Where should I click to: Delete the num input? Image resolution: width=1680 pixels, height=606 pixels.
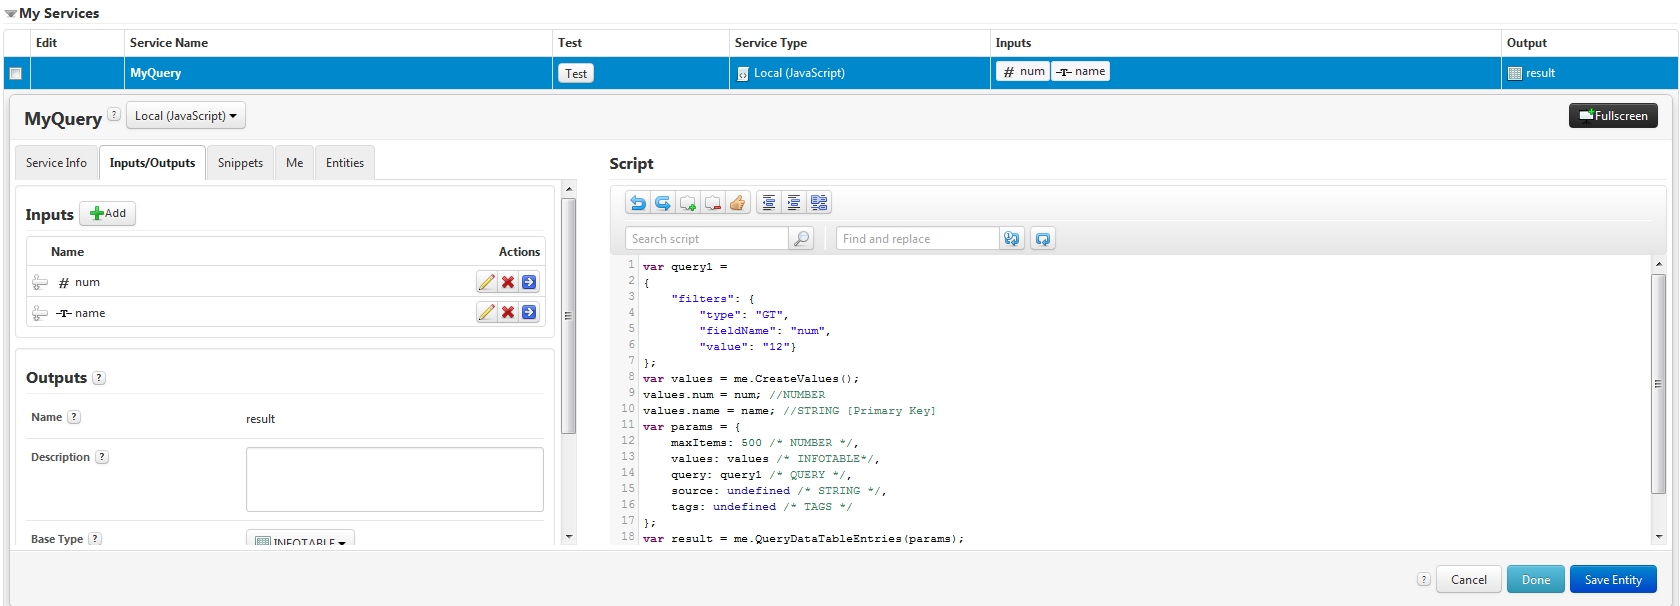[508, 282]
